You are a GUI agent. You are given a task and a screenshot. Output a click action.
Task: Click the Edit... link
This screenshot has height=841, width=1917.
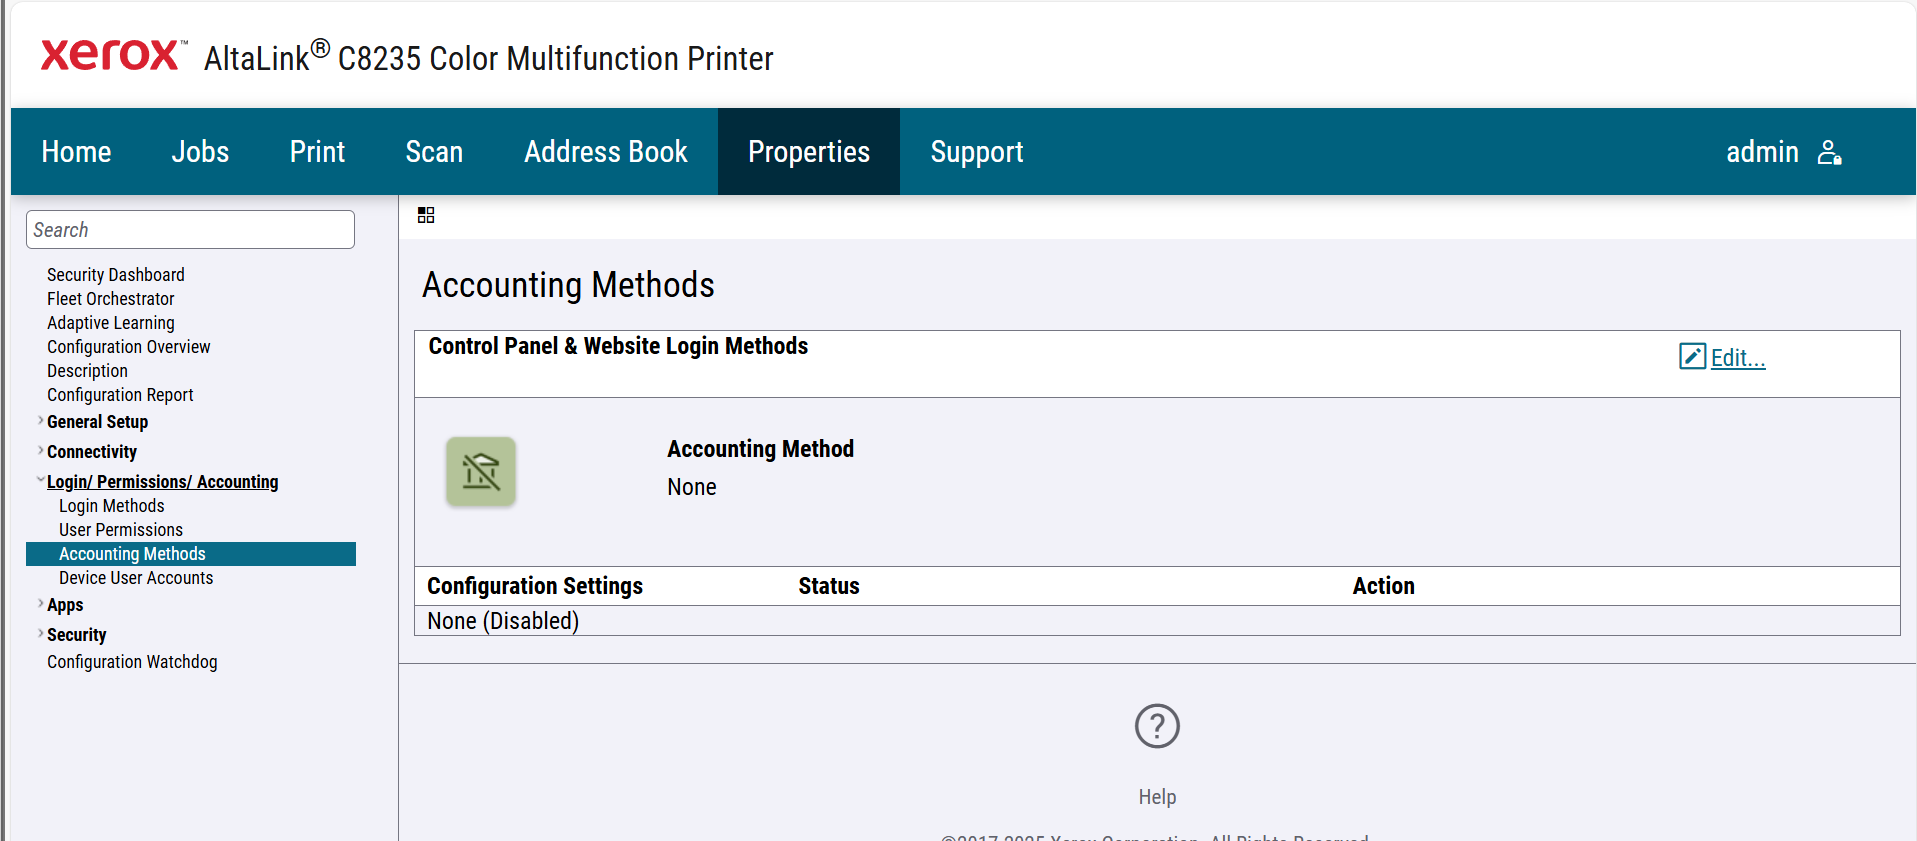1737,358
